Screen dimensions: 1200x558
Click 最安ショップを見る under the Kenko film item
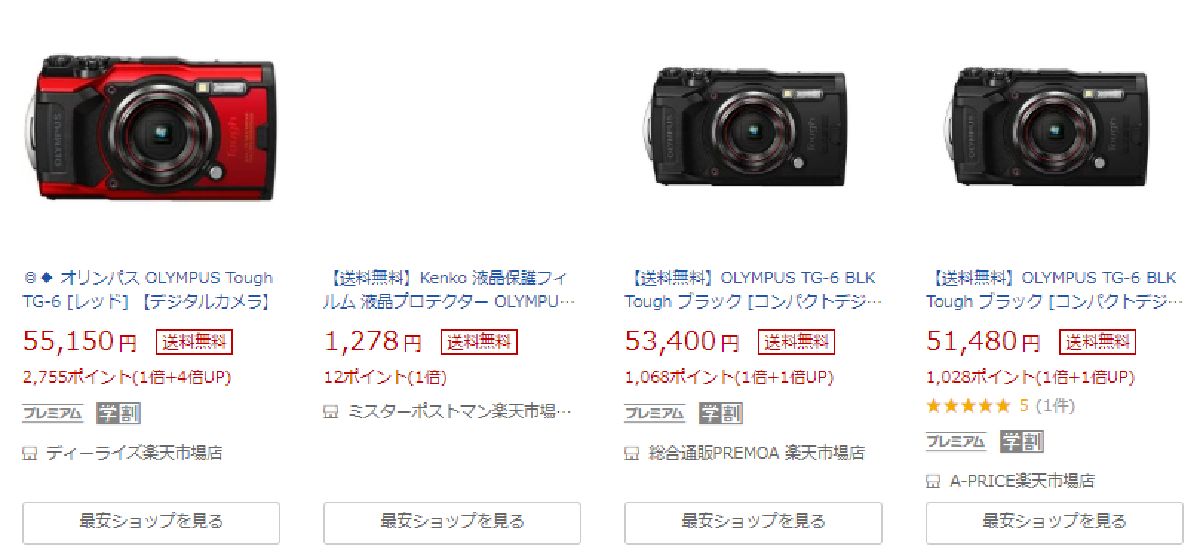click(x=452, y=522)
